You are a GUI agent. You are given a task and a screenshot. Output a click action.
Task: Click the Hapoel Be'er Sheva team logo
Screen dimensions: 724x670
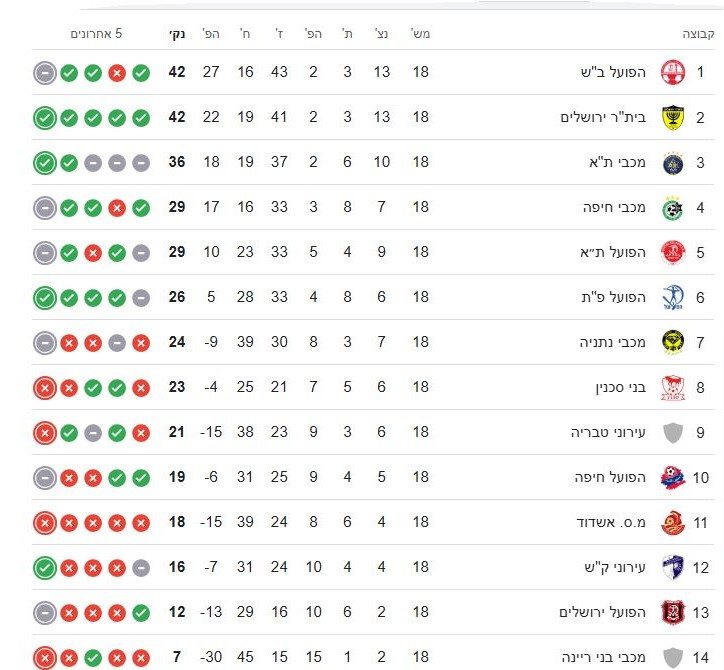point(673,73)
